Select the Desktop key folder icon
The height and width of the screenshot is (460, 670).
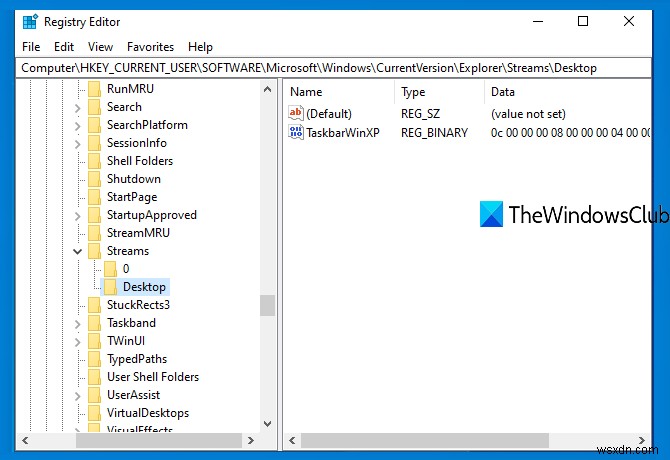(x=110, y=287)
